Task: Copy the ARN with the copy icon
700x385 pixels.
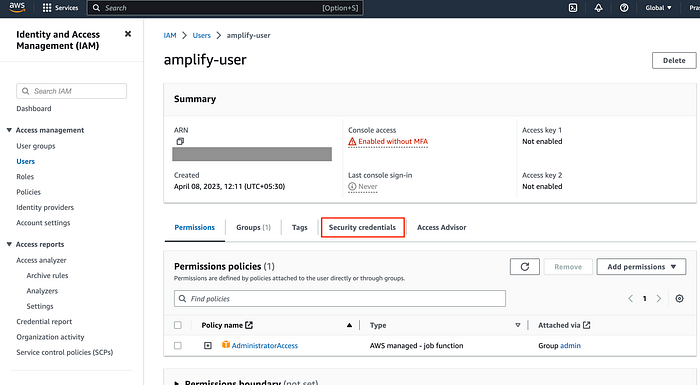Action: tap(180, 141)
